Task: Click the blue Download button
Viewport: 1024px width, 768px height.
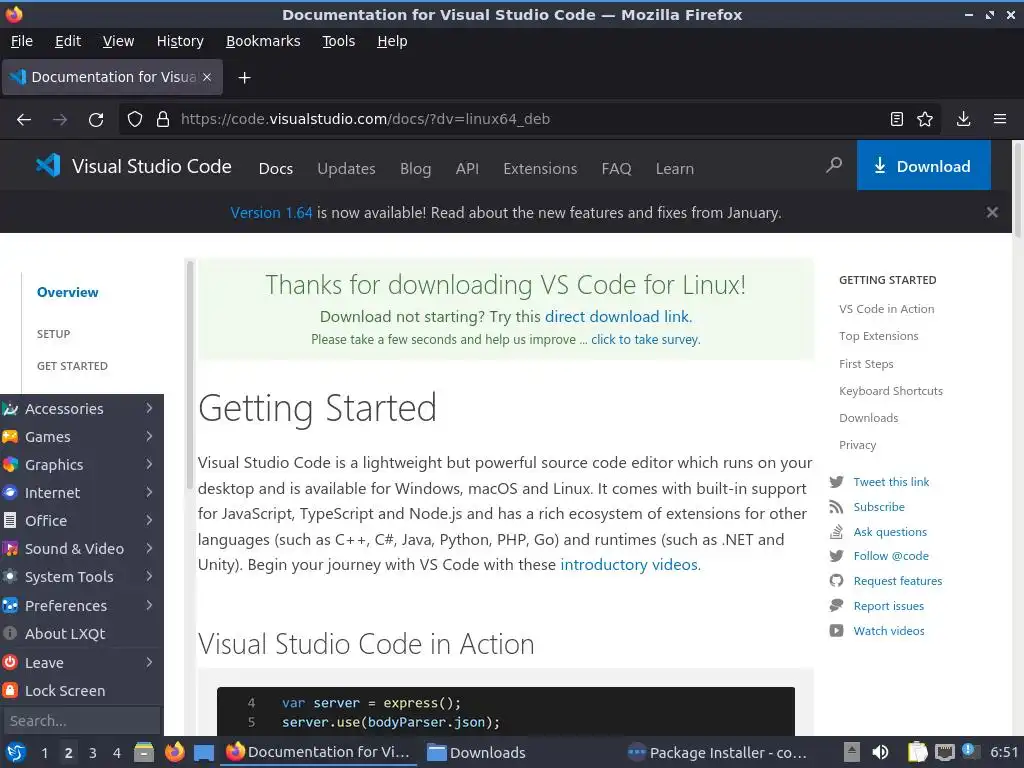Action: (923, 166)
